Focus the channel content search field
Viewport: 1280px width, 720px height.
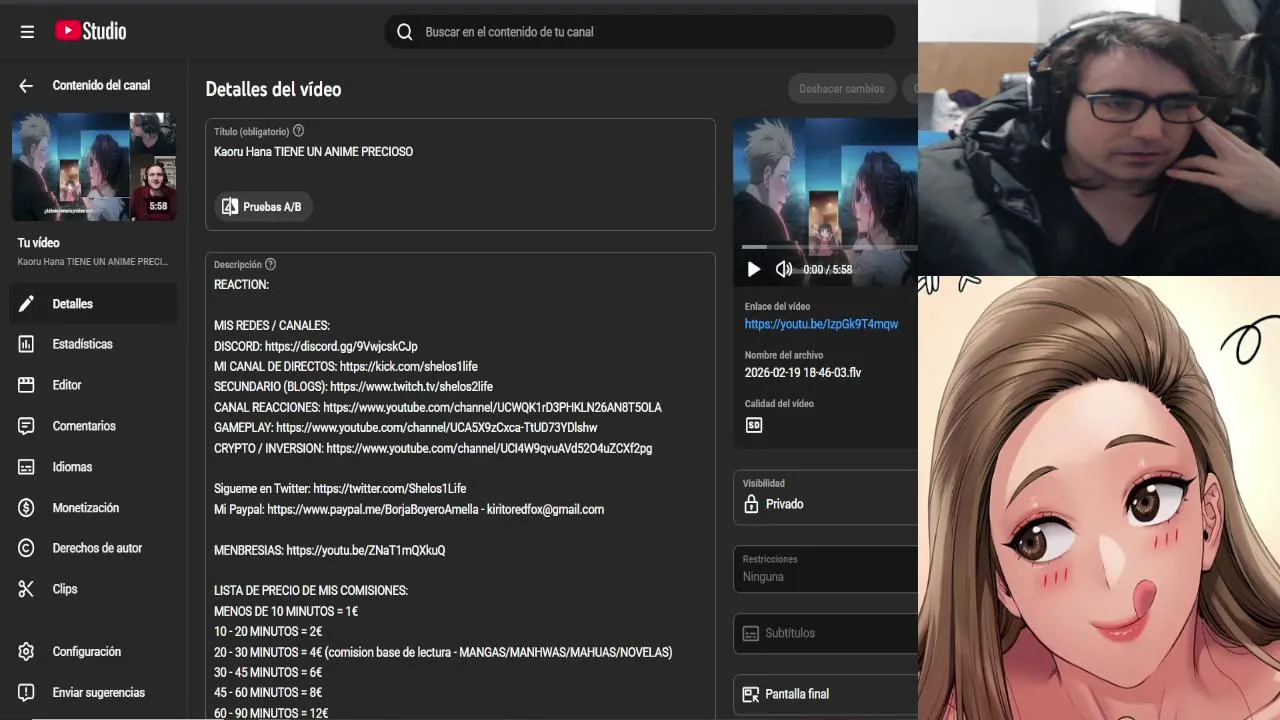[640, 32]
